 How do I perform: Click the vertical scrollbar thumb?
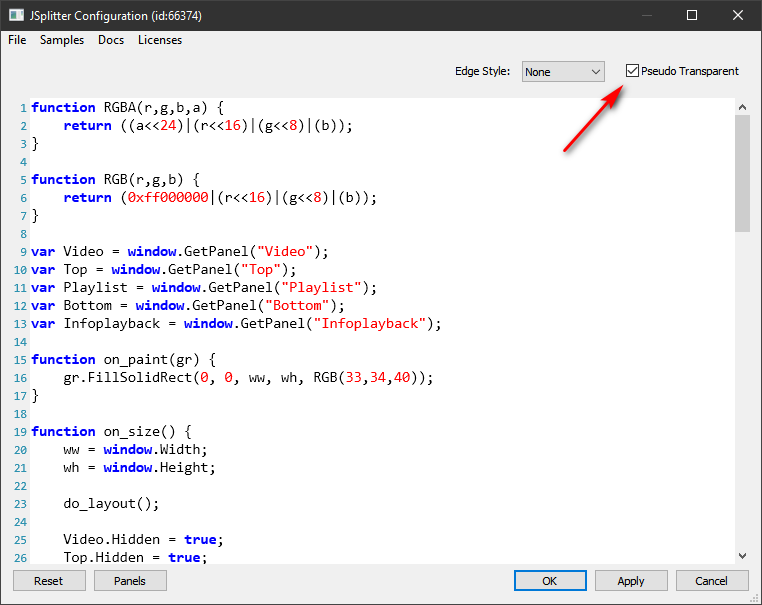point(742,172)
